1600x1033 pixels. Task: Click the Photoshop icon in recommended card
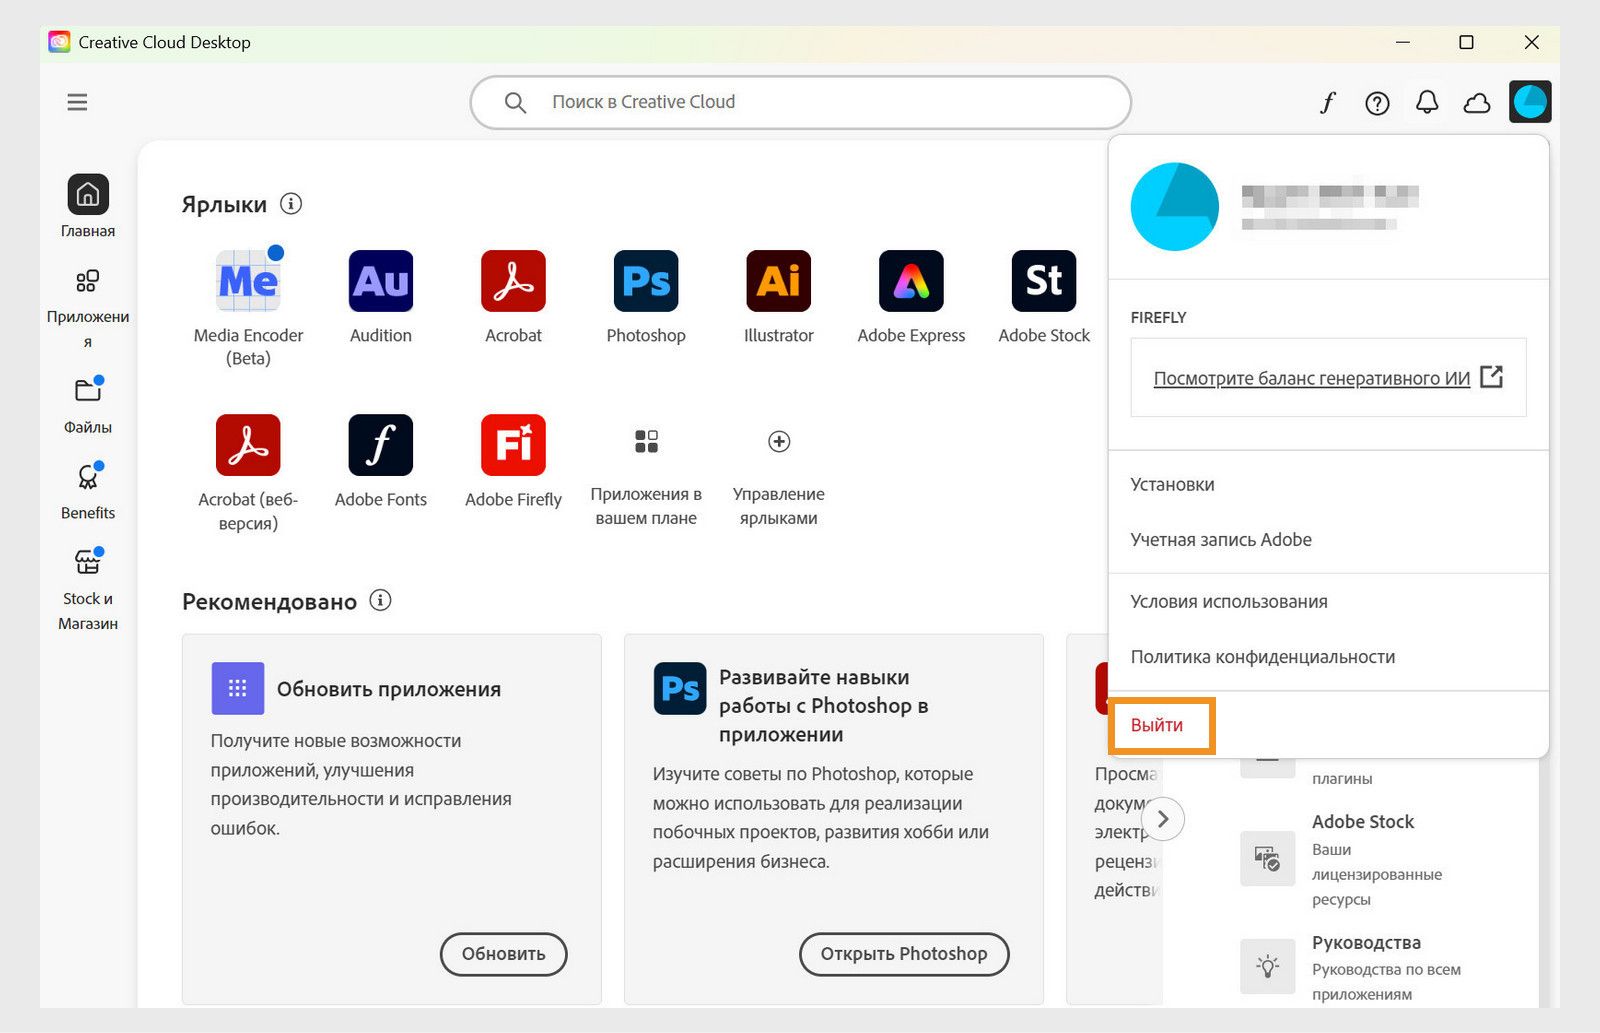point(680,688)
